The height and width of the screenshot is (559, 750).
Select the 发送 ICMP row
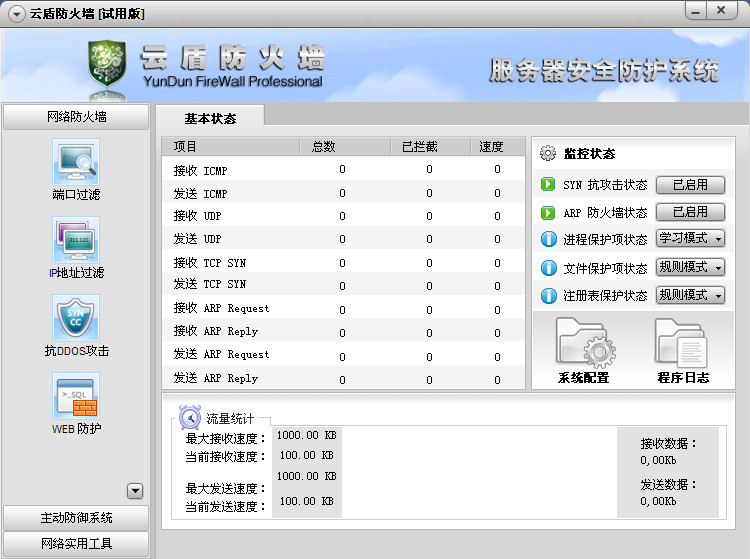[343, 193]
